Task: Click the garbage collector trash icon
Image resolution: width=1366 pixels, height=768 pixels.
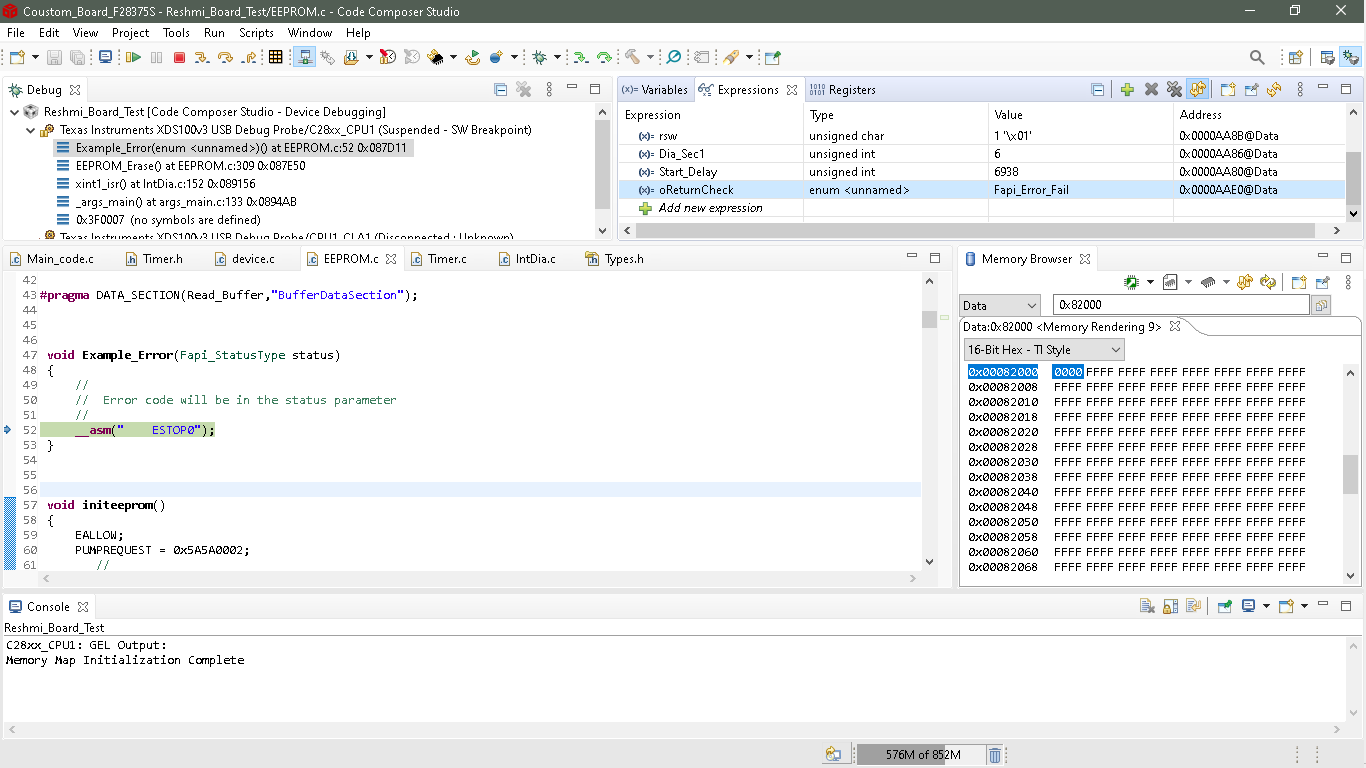Action: 995,755
